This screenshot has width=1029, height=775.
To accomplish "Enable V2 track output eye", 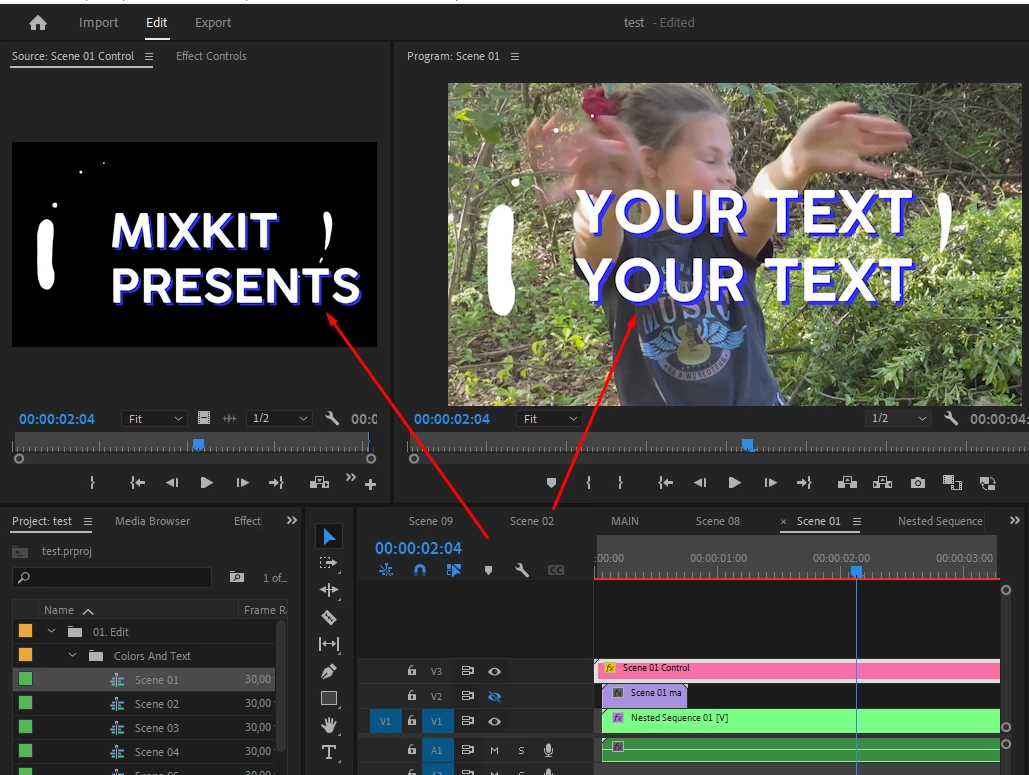I will 494,696.
